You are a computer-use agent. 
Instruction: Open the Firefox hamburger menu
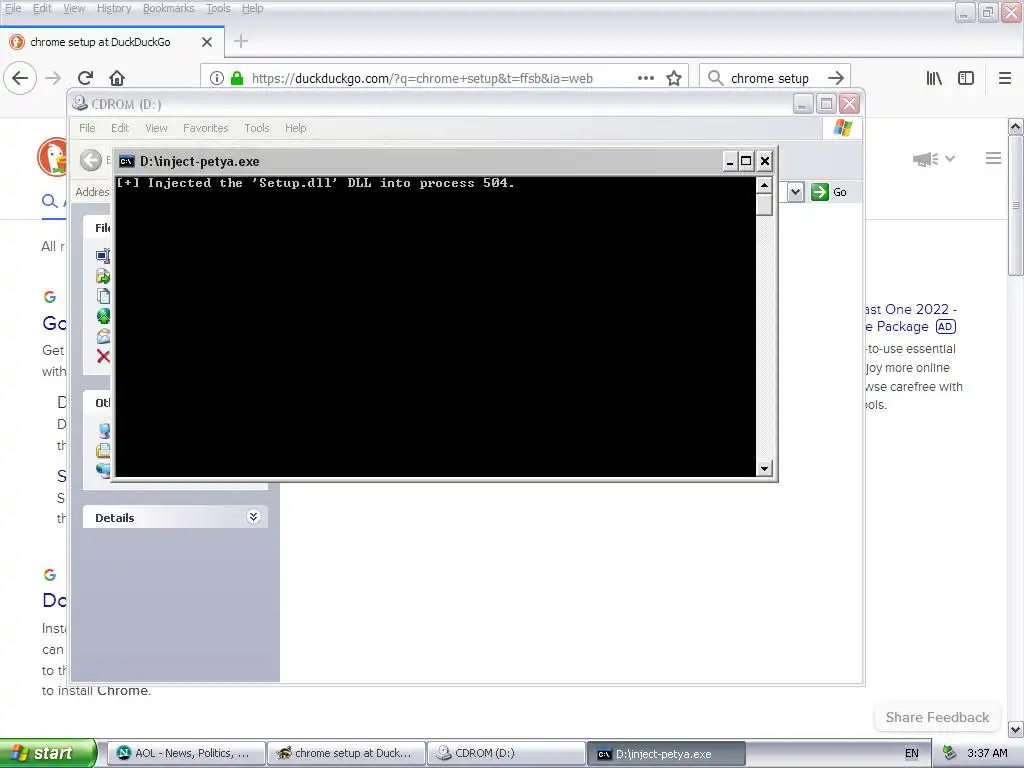tap(1005, 78)
